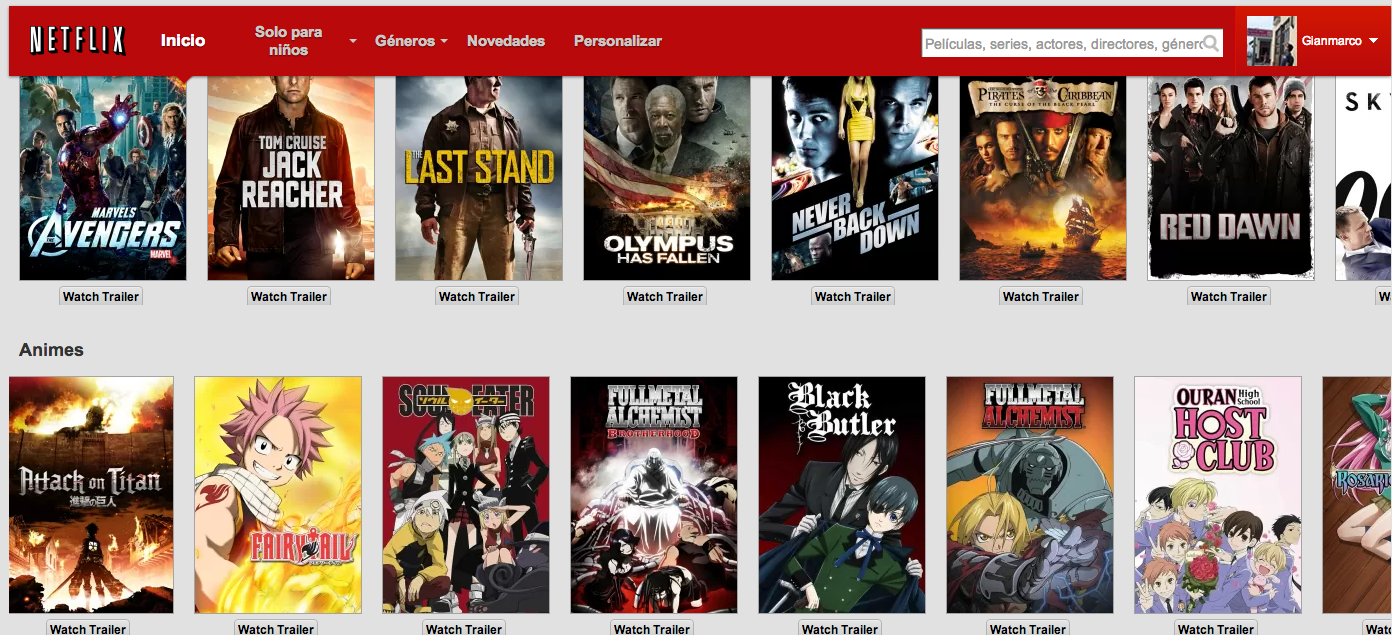Image resolution: width=1392 pixels, height=635 pixels.
Task: Expand the Gianmarco account dropdown arrow
Action: [1373, 41]
